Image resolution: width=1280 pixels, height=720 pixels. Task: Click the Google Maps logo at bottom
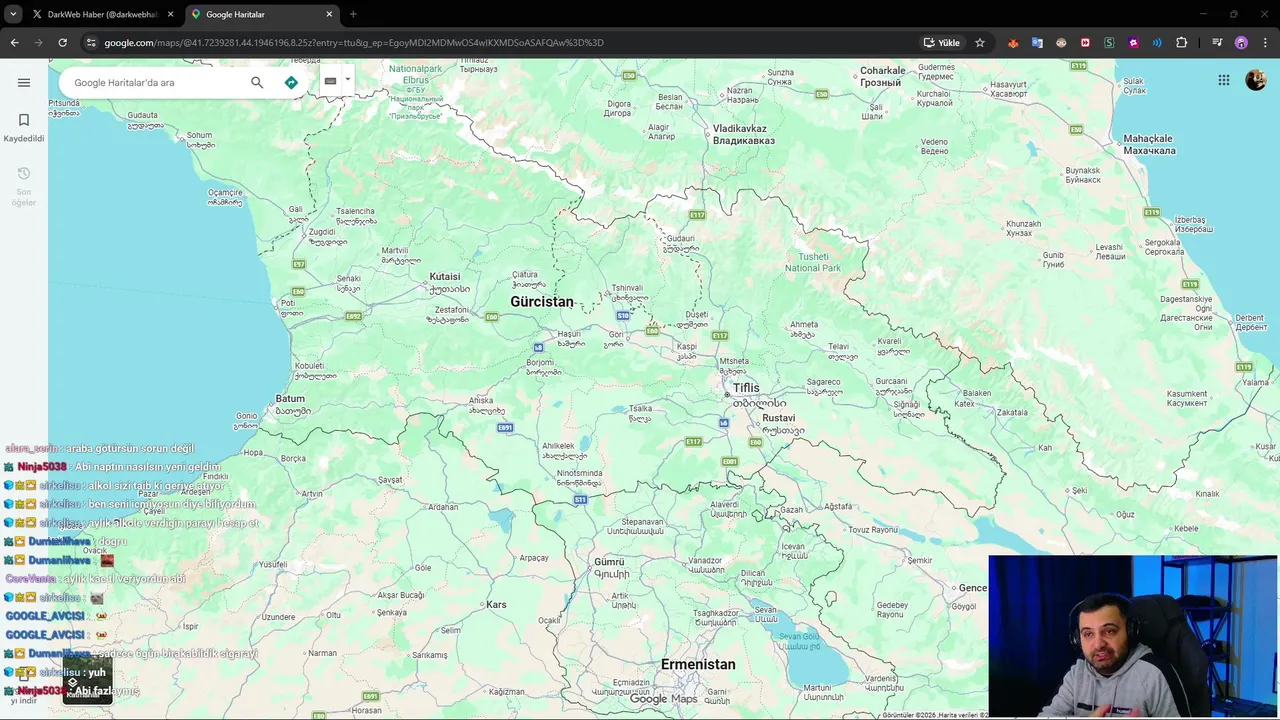point(664,699)
